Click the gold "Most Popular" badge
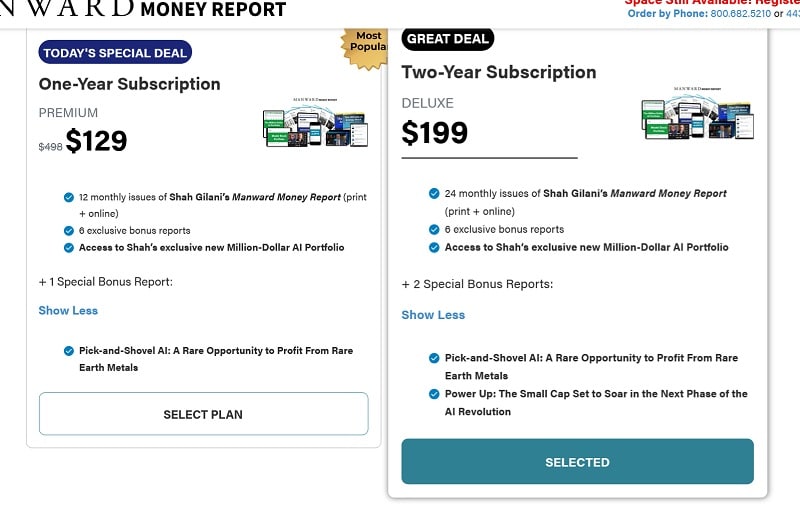 (365, 44)
